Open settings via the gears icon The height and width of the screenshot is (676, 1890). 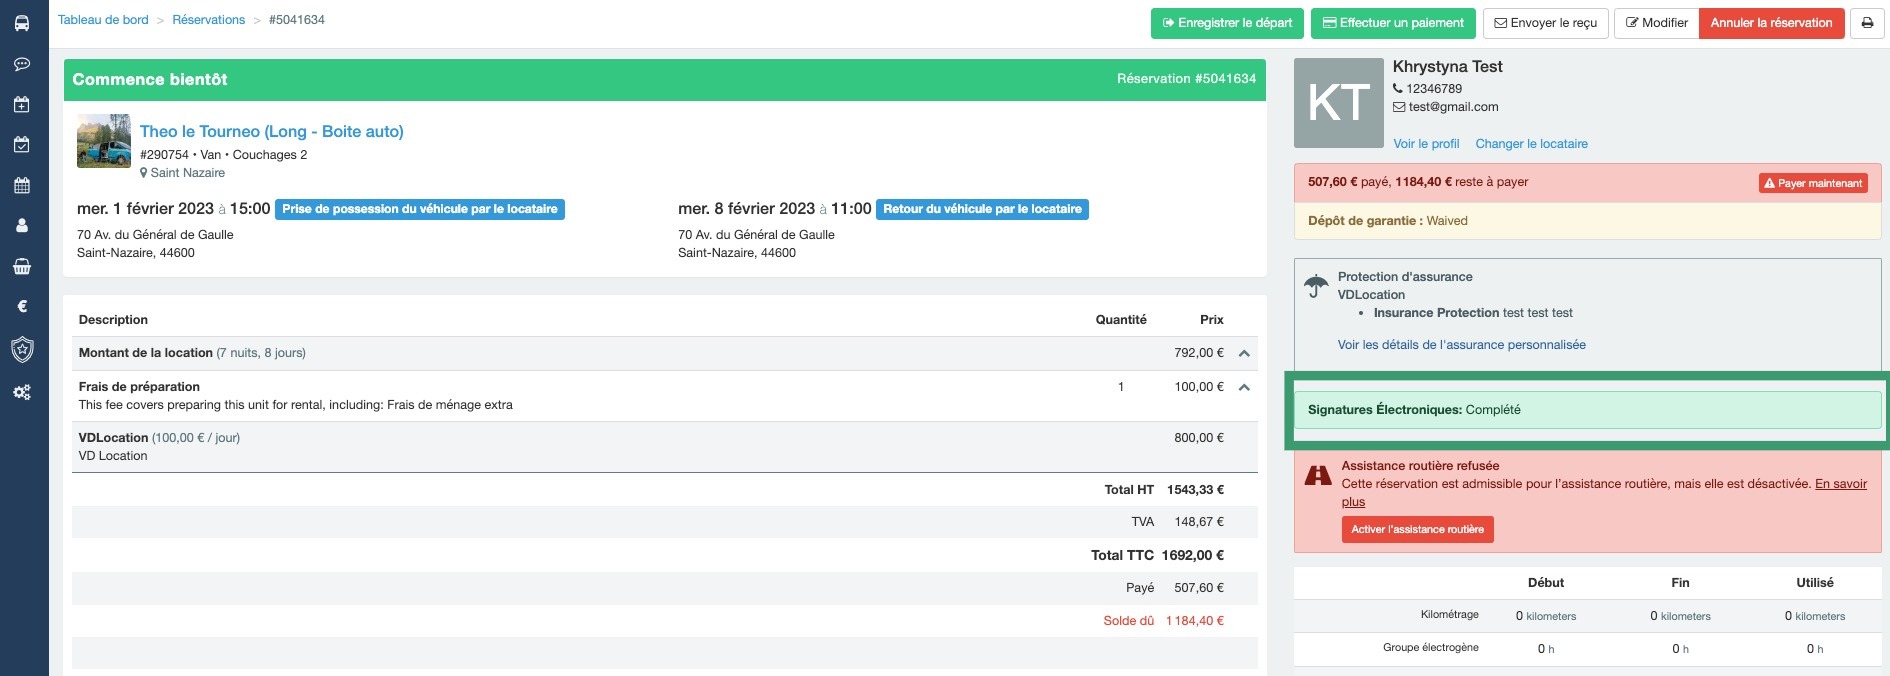click(22, 392)
